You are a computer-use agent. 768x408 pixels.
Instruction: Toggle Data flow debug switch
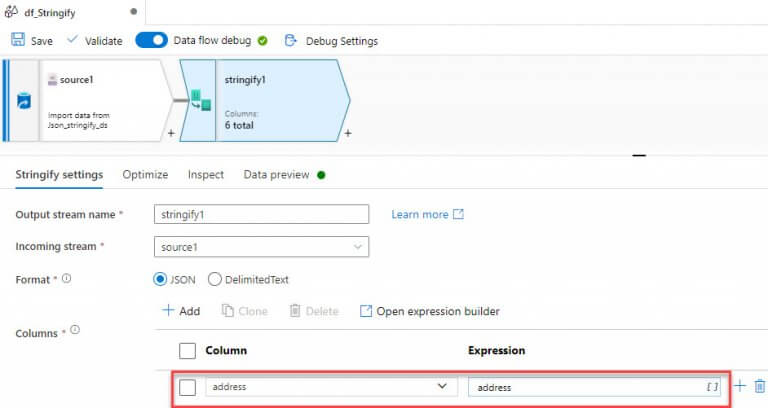(x=151, y=41)
